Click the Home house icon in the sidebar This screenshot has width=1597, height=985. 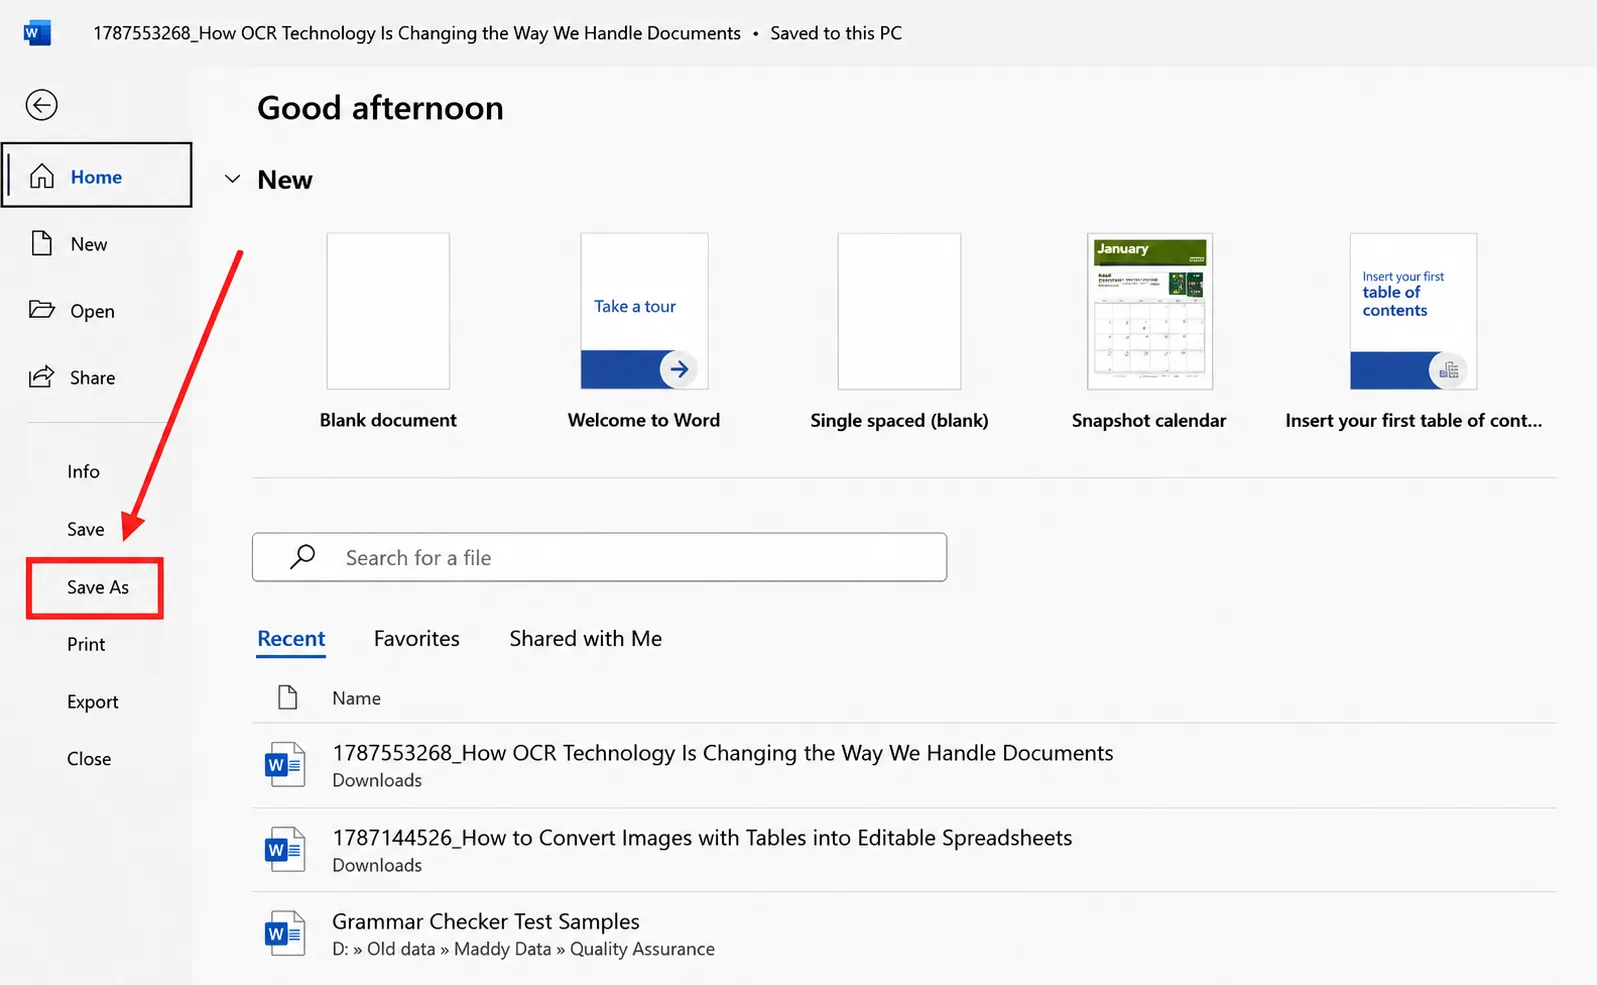(42, 176)
